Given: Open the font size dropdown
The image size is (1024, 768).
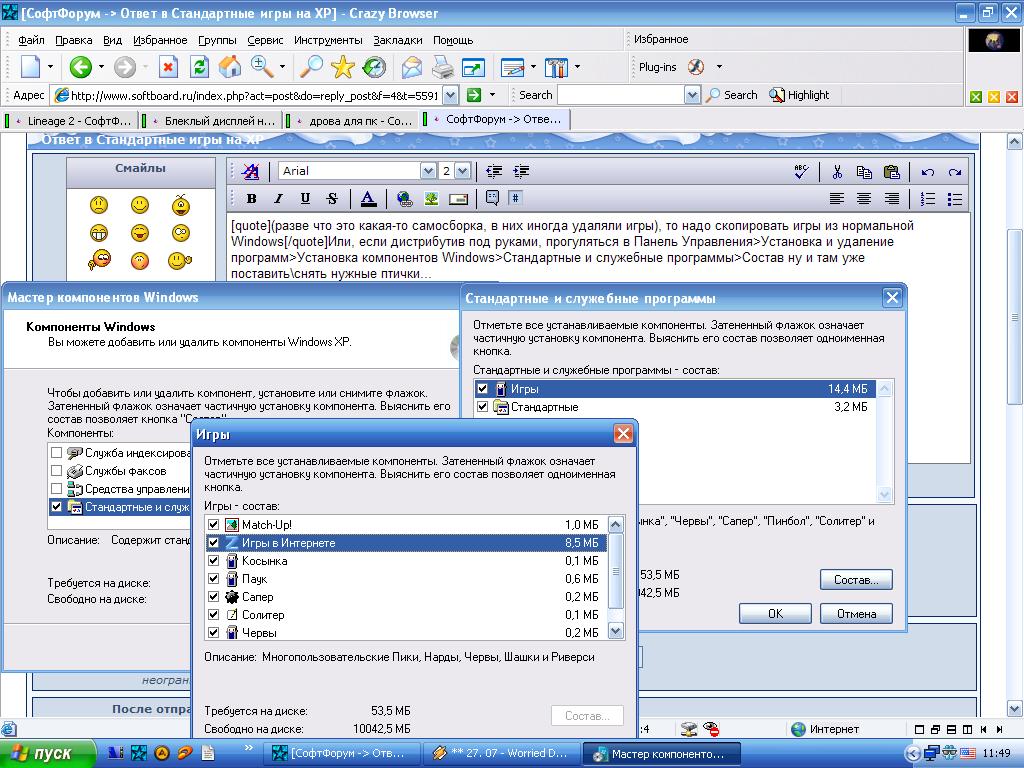Looking at the screenshot, I should [463, 171].
